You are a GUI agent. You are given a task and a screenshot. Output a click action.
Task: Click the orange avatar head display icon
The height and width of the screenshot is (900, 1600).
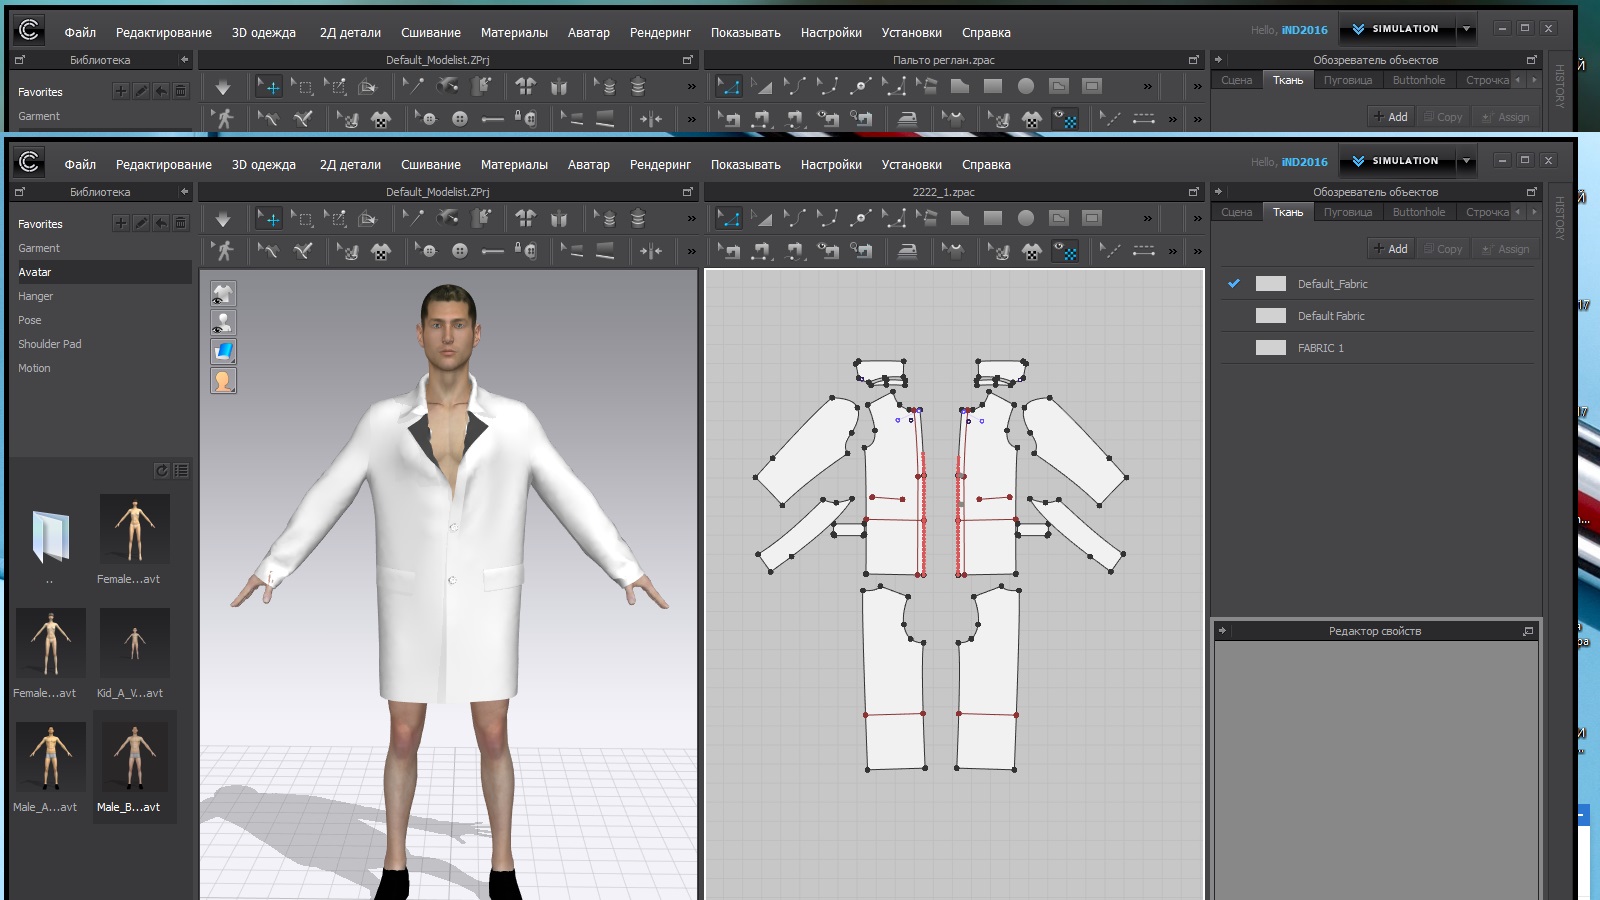click(223, 381)
